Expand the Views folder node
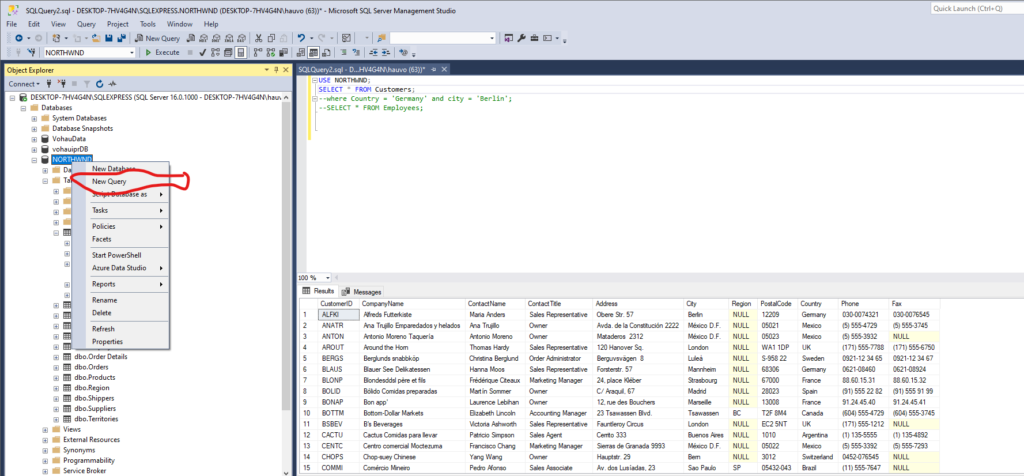This screenshot has width=1024, height=476. click(45, 430)
